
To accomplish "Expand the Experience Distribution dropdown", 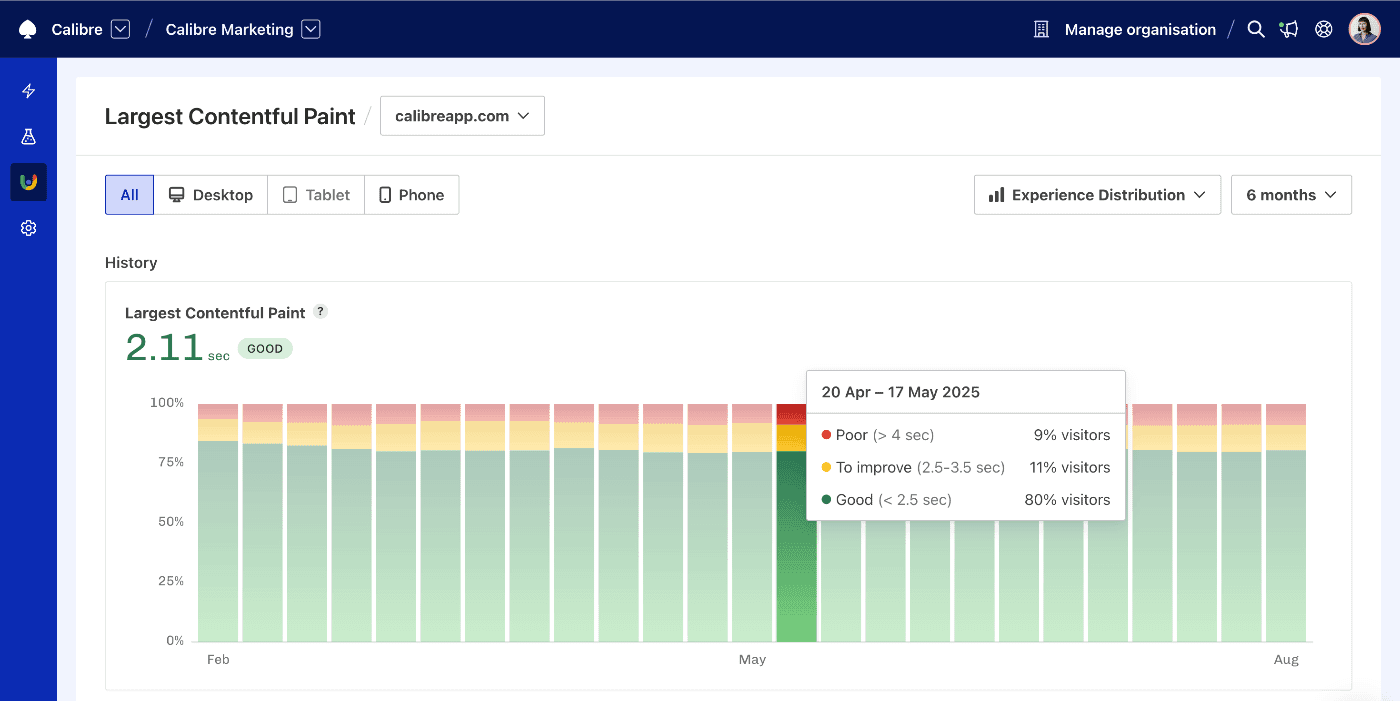I will (1096, 194).
